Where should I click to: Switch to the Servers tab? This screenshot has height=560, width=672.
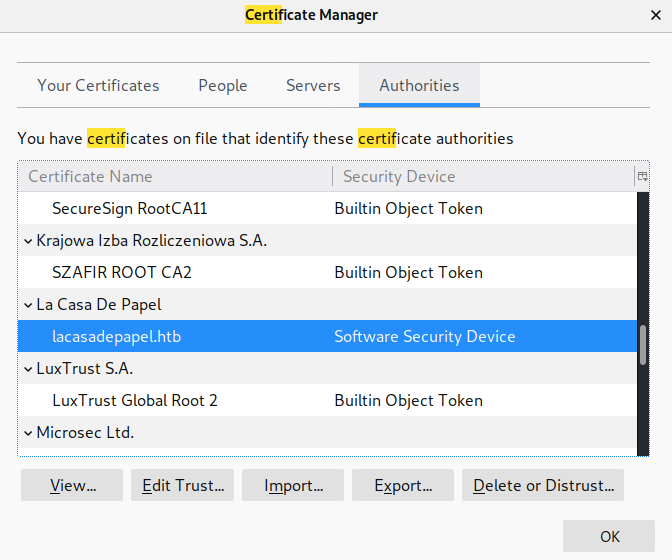coord(313,86)
